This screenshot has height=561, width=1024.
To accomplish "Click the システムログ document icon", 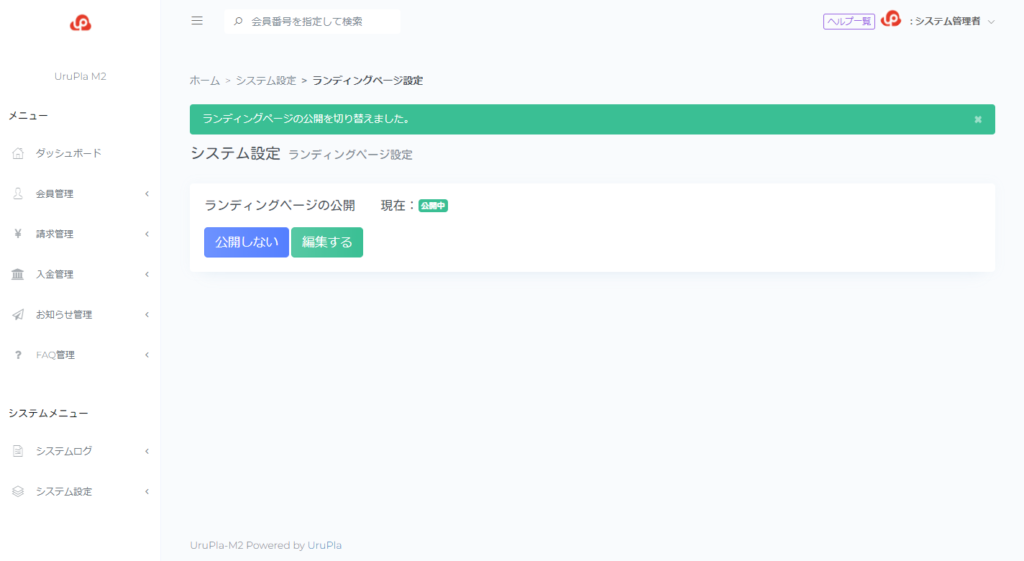I will (18, 451).
